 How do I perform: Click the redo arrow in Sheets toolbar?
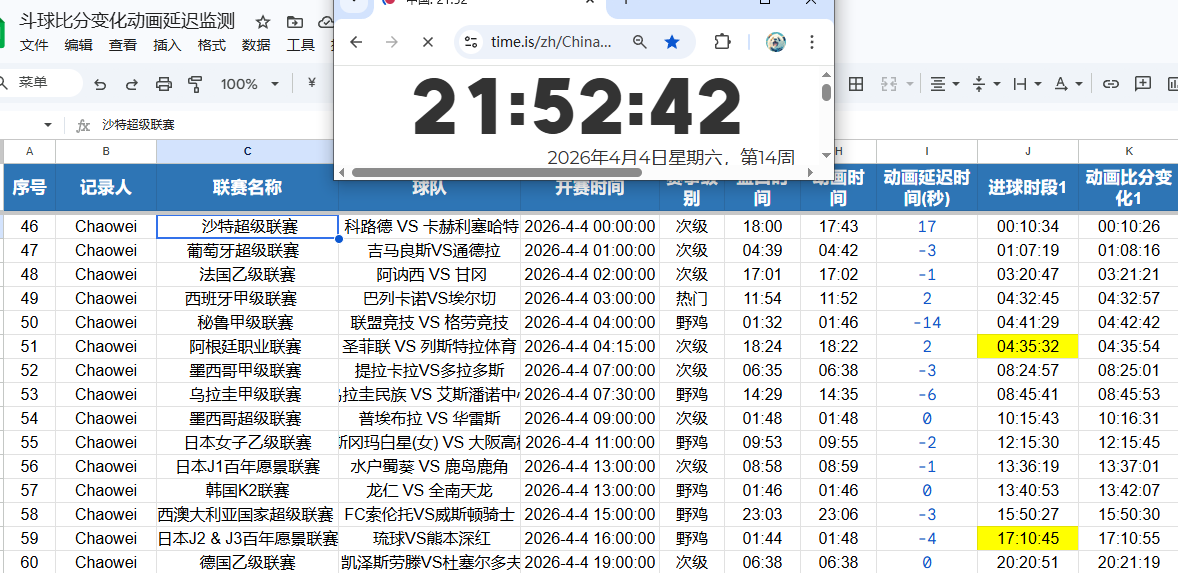(x=131, y=84)
